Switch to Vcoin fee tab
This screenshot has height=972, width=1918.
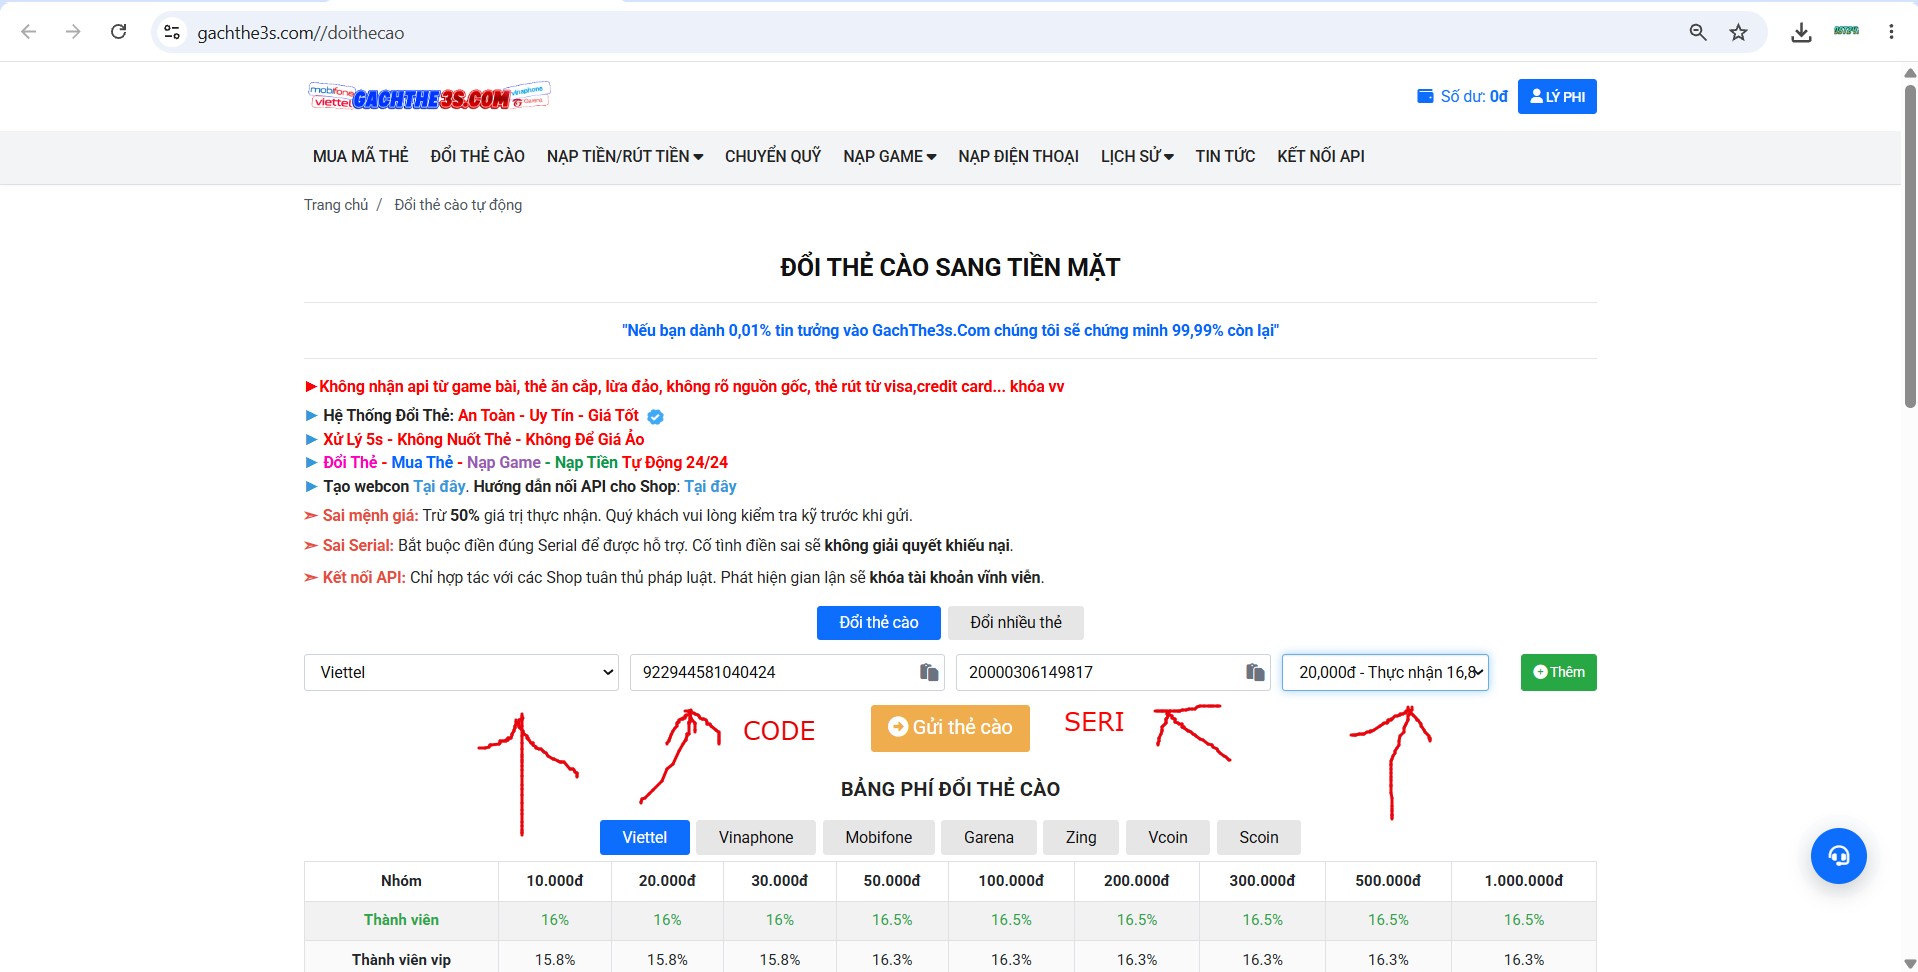(x=1168, y=837)
